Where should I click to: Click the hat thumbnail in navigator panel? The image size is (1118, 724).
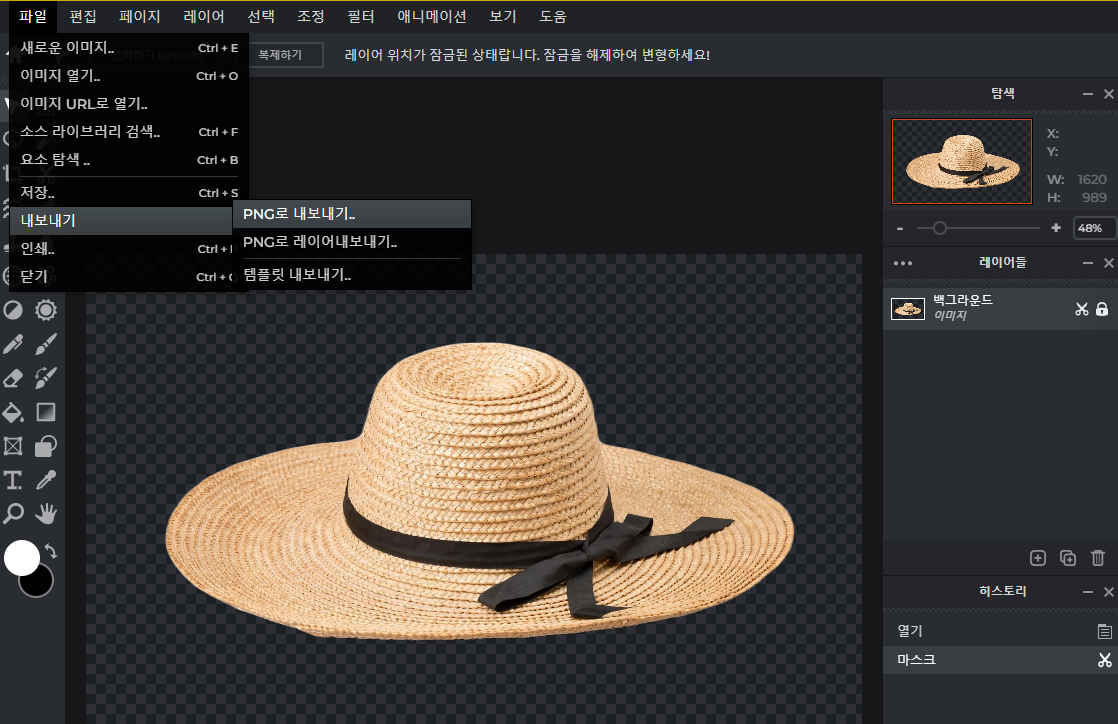click(x=962, y=161)
